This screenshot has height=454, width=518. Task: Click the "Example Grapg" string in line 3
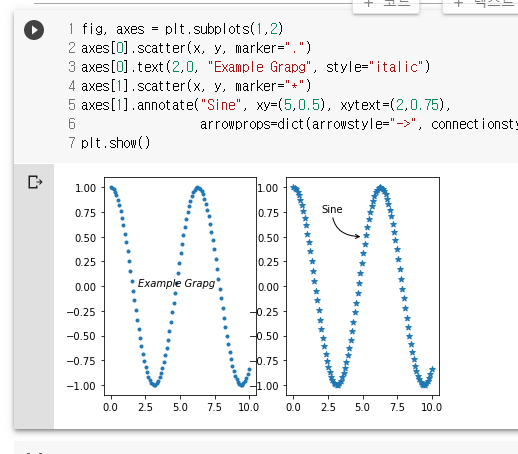click(x=259, y=67)
